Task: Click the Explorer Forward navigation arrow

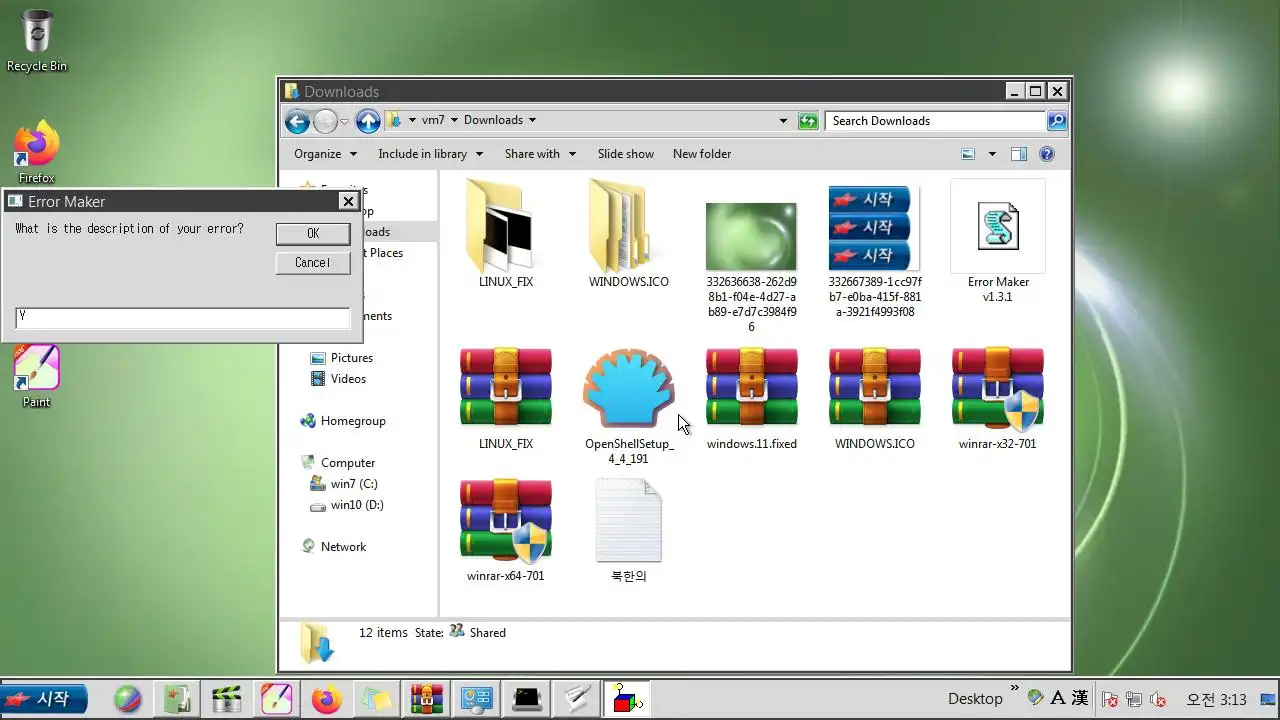Action: pyautogui.click(x=326, y=121)
